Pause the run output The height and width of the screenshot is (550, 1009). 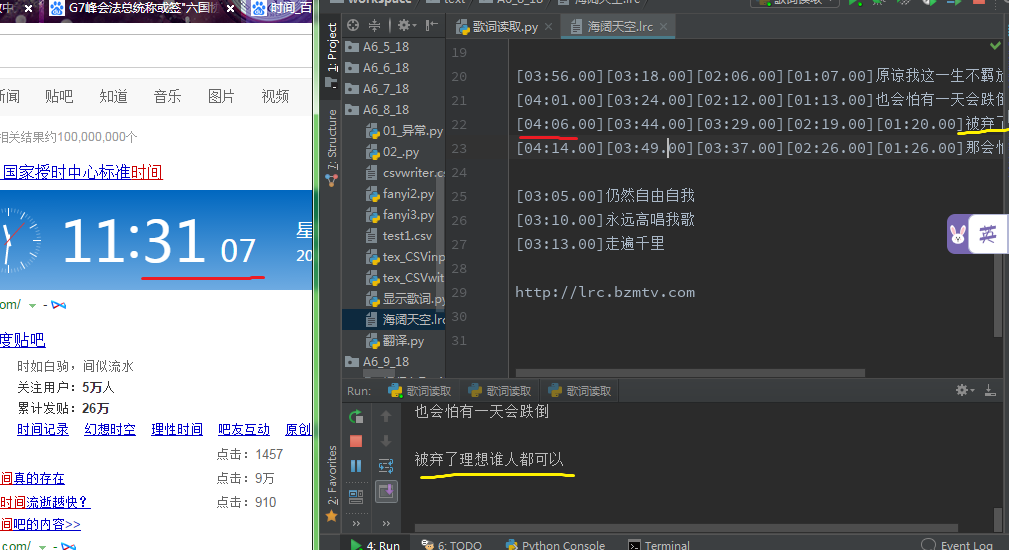click(356, 466)
